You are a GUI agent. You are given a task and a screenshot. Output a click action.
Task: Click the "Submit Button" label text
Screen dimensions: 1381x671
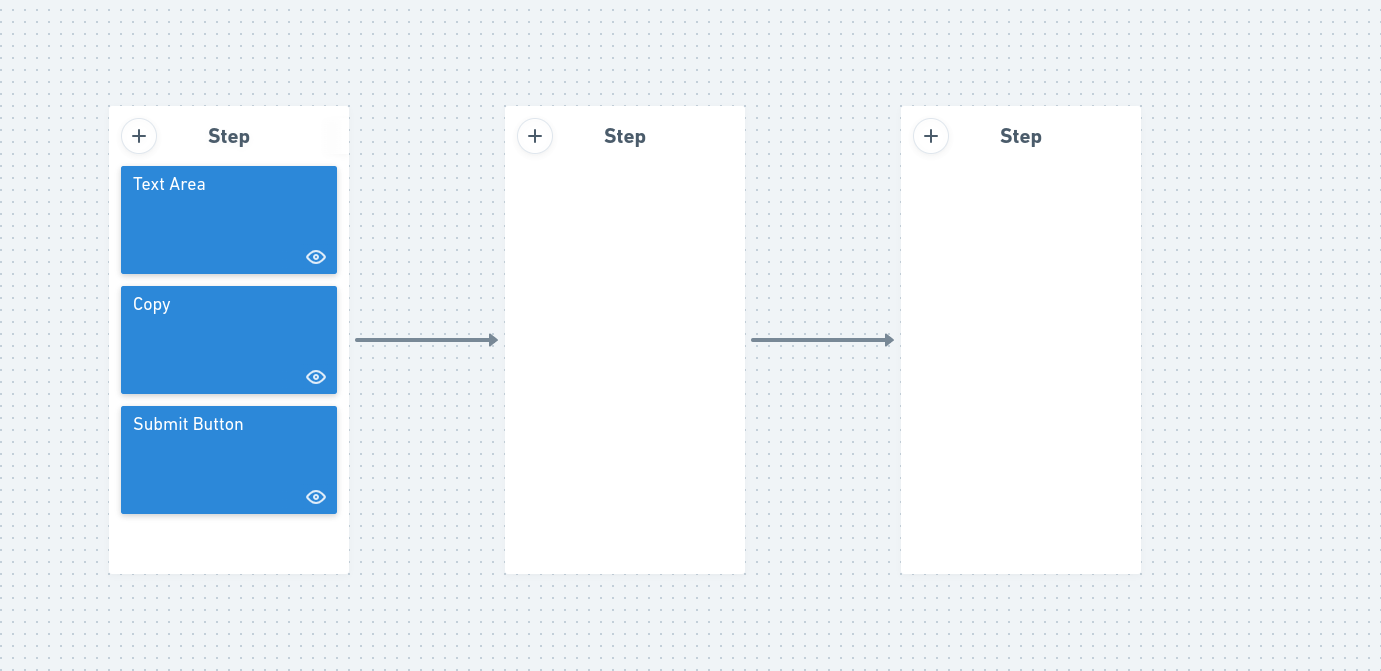click(x=188, y=424)
